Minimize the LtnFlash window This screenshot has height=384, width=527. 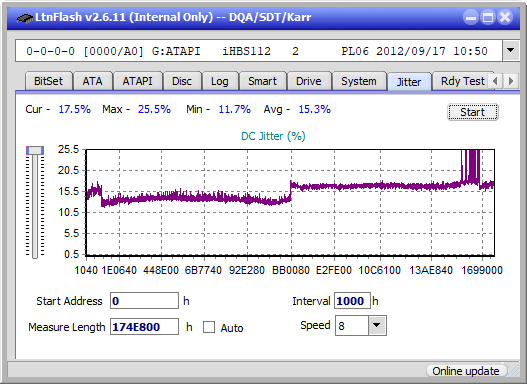[471, 17]
